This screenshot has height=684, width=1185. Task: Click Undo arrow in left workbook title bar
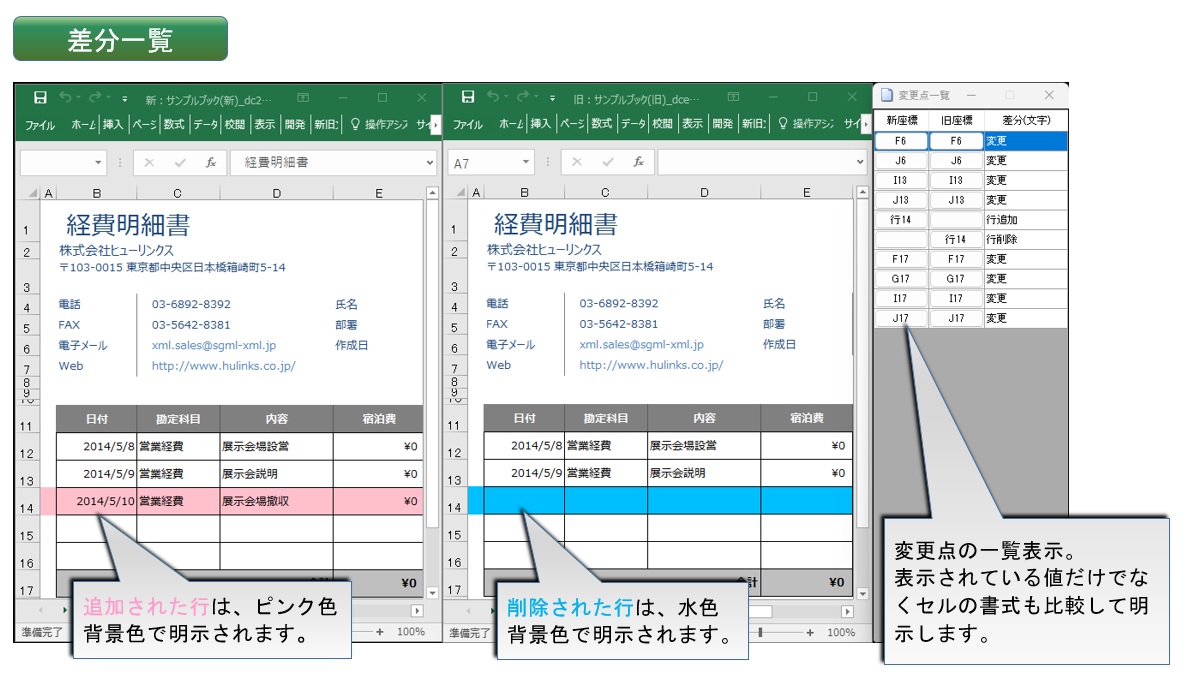pos(66,98)
